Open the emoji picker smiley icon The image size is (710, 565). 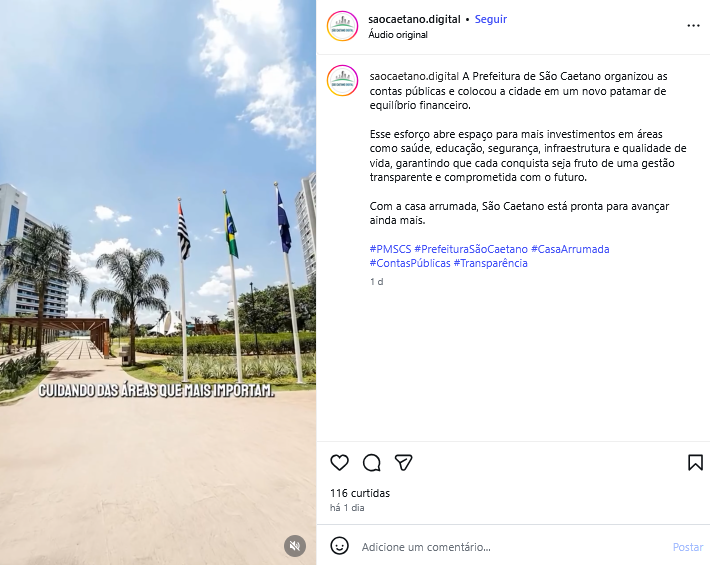339,546
